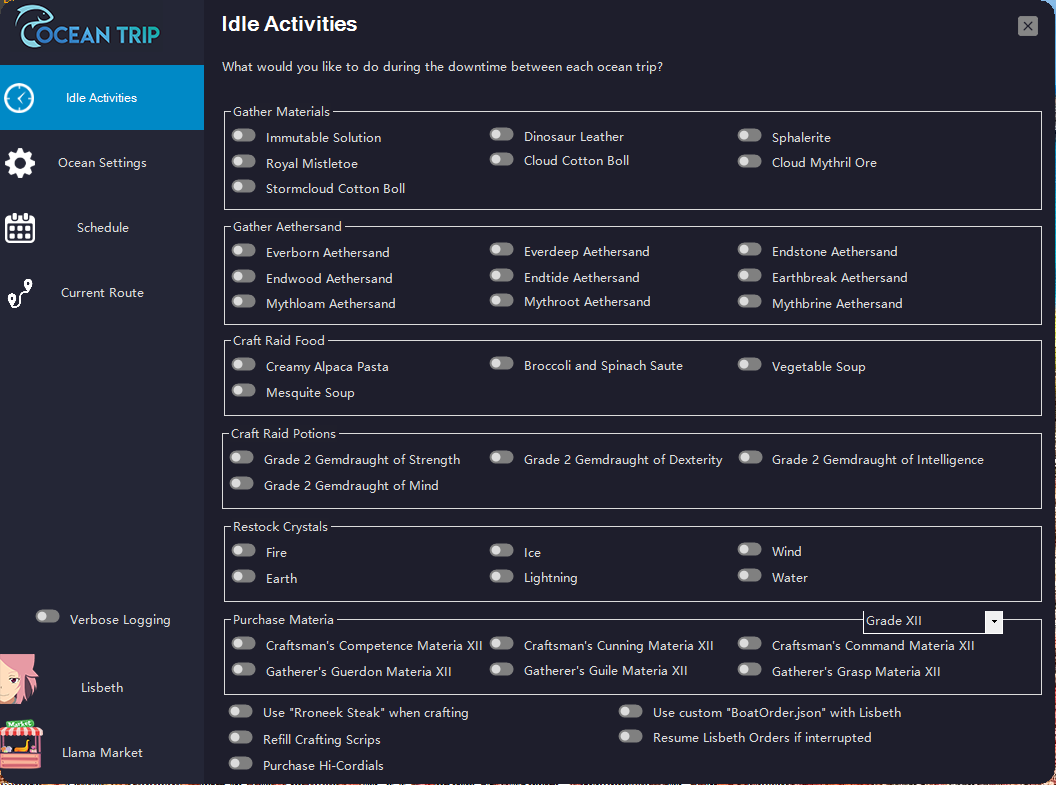Enable the Immutable Solution gathering toggle
This screenshot has width=1056, height=785.
pyautogui.click(x=243, y=135)
